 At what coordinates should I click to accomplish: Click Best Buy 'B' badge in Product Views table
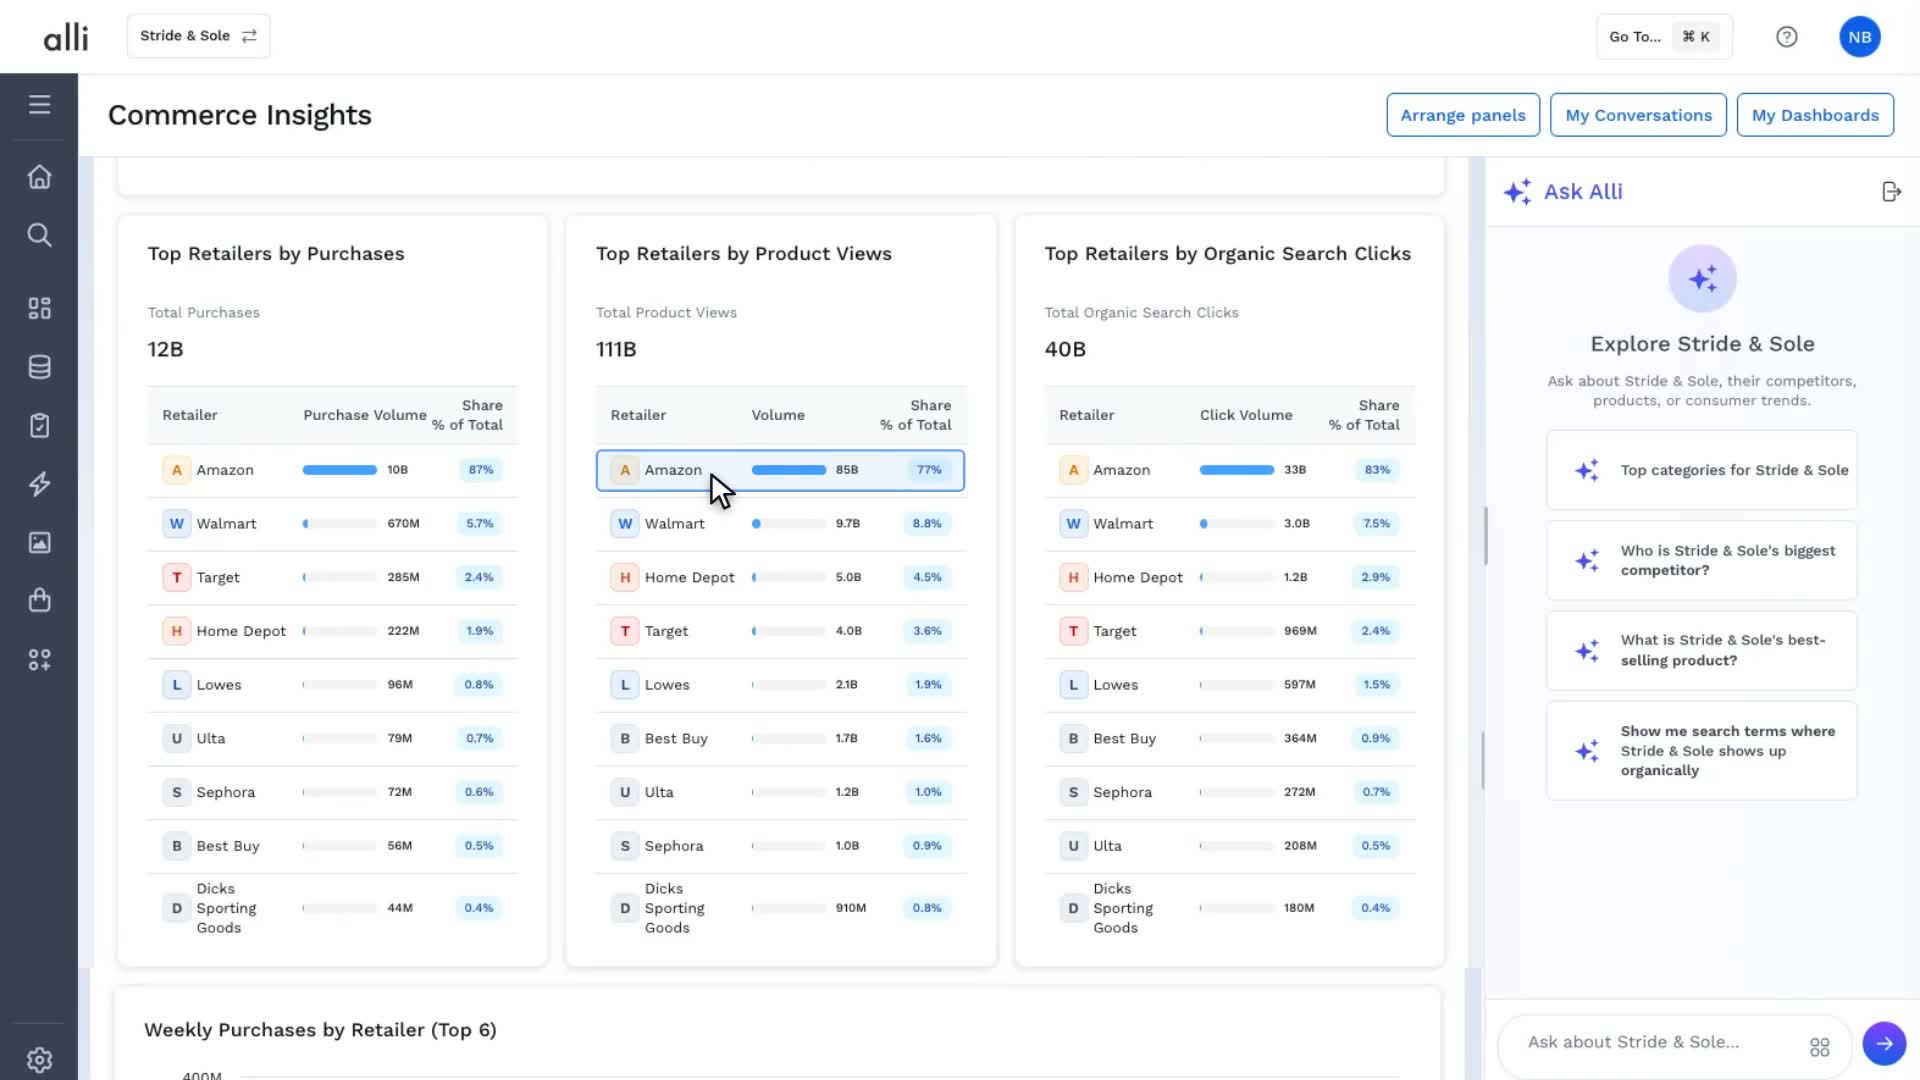625,739
